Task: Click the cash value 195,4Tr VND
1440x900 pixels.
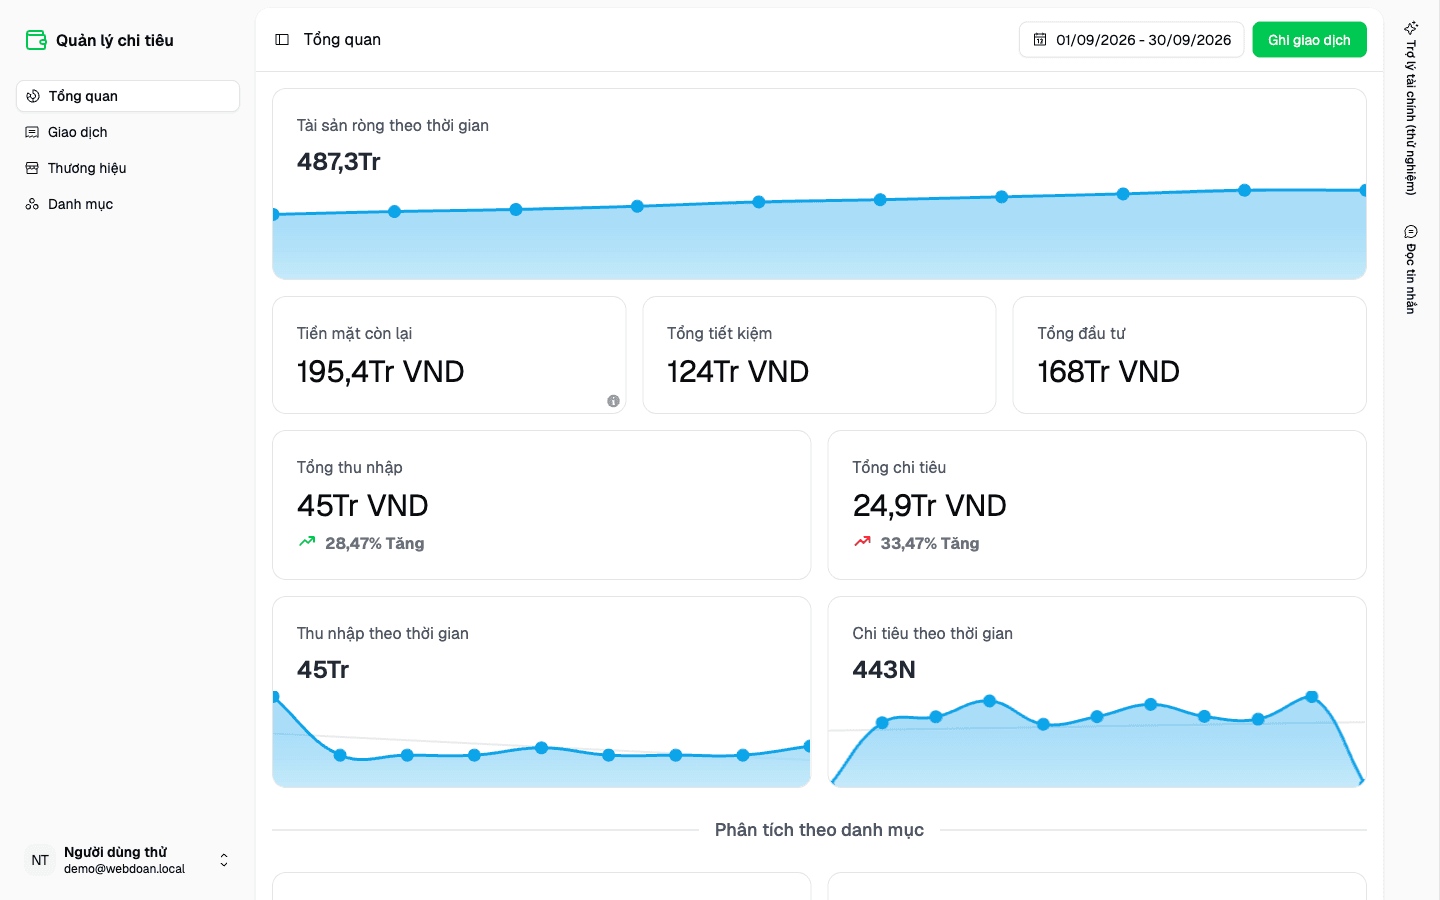Action: coord(381,372)
